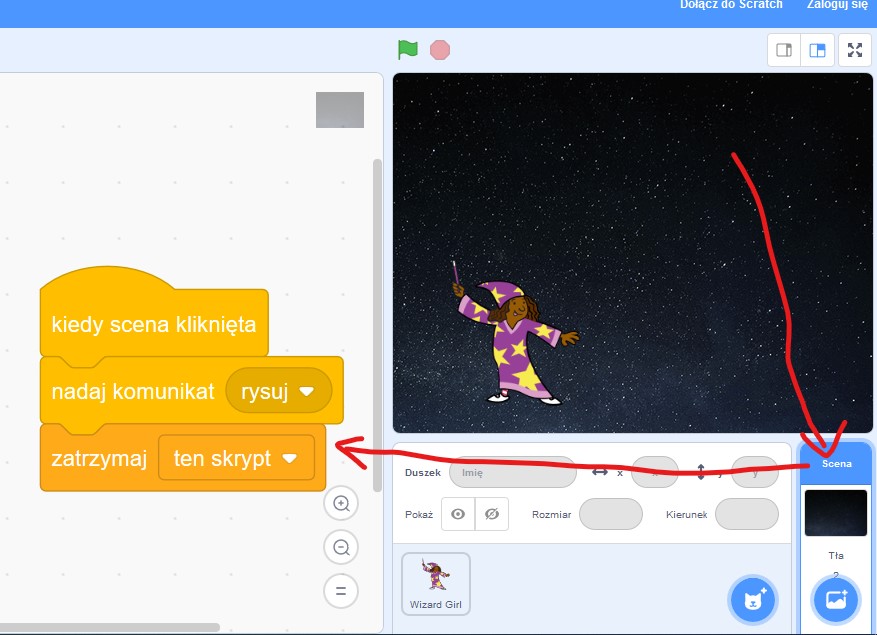Screen dimensions: 877x635
Task: Enter full screen stage mode
Action: click(x=854, y=50)
